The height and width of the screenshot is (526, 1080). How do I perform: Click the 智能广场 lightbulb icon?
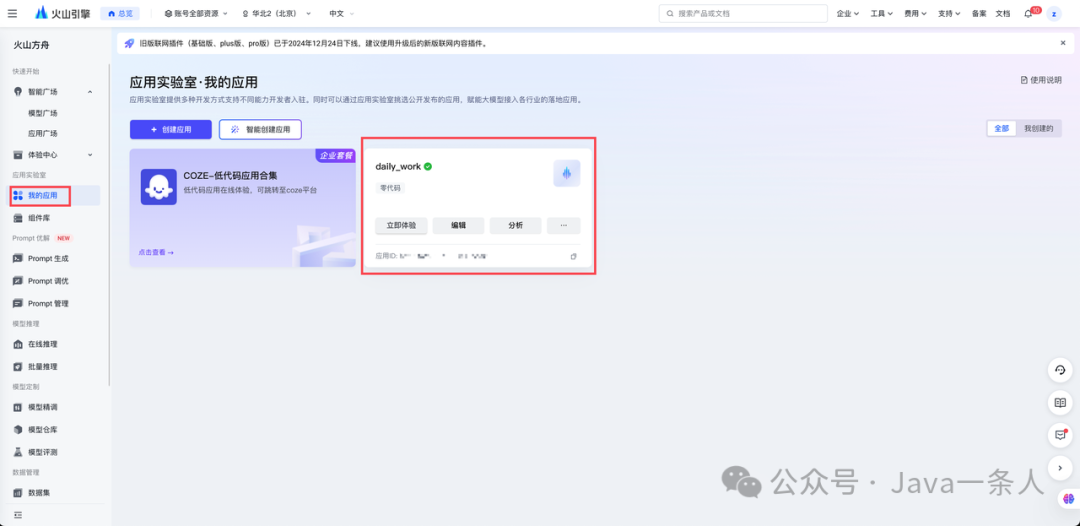(18, 92)
